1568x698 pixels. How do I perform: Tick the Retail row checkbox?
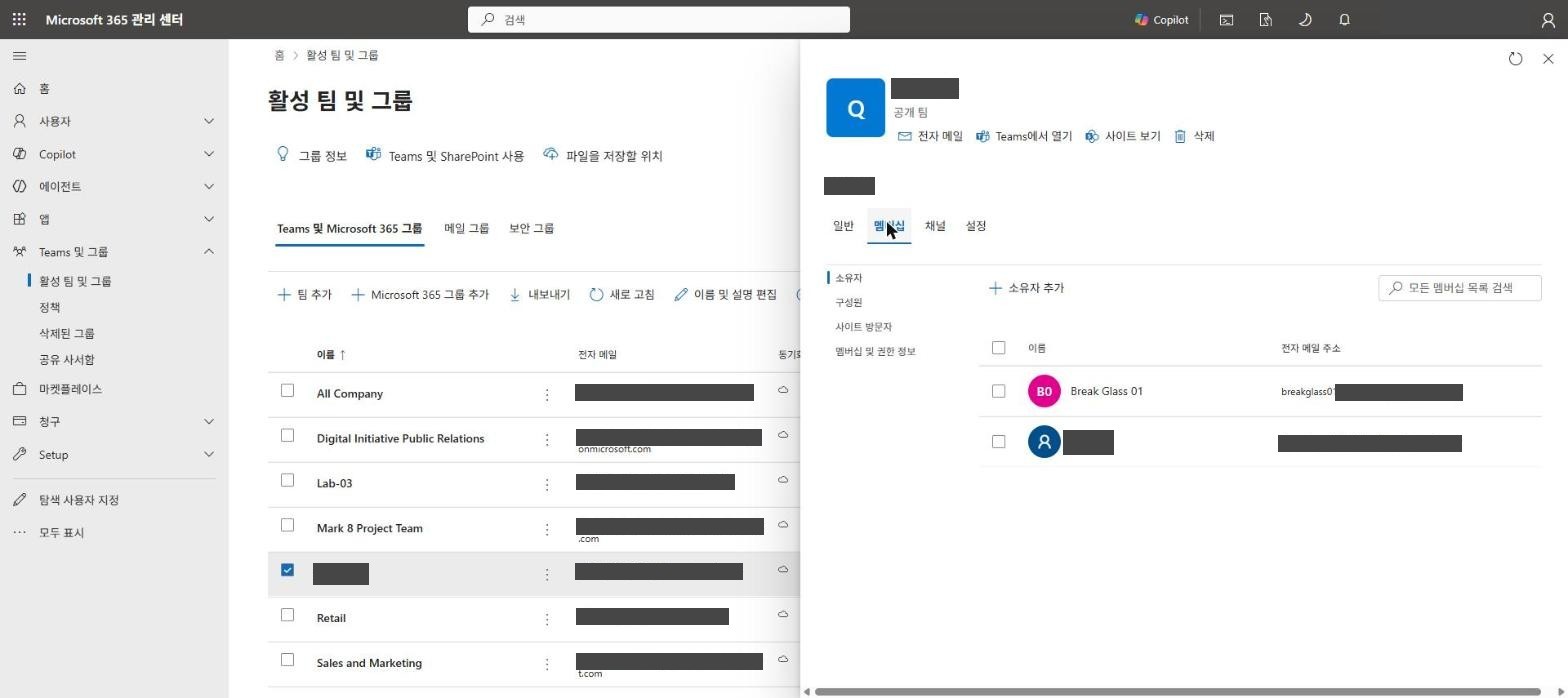point(287,615)
